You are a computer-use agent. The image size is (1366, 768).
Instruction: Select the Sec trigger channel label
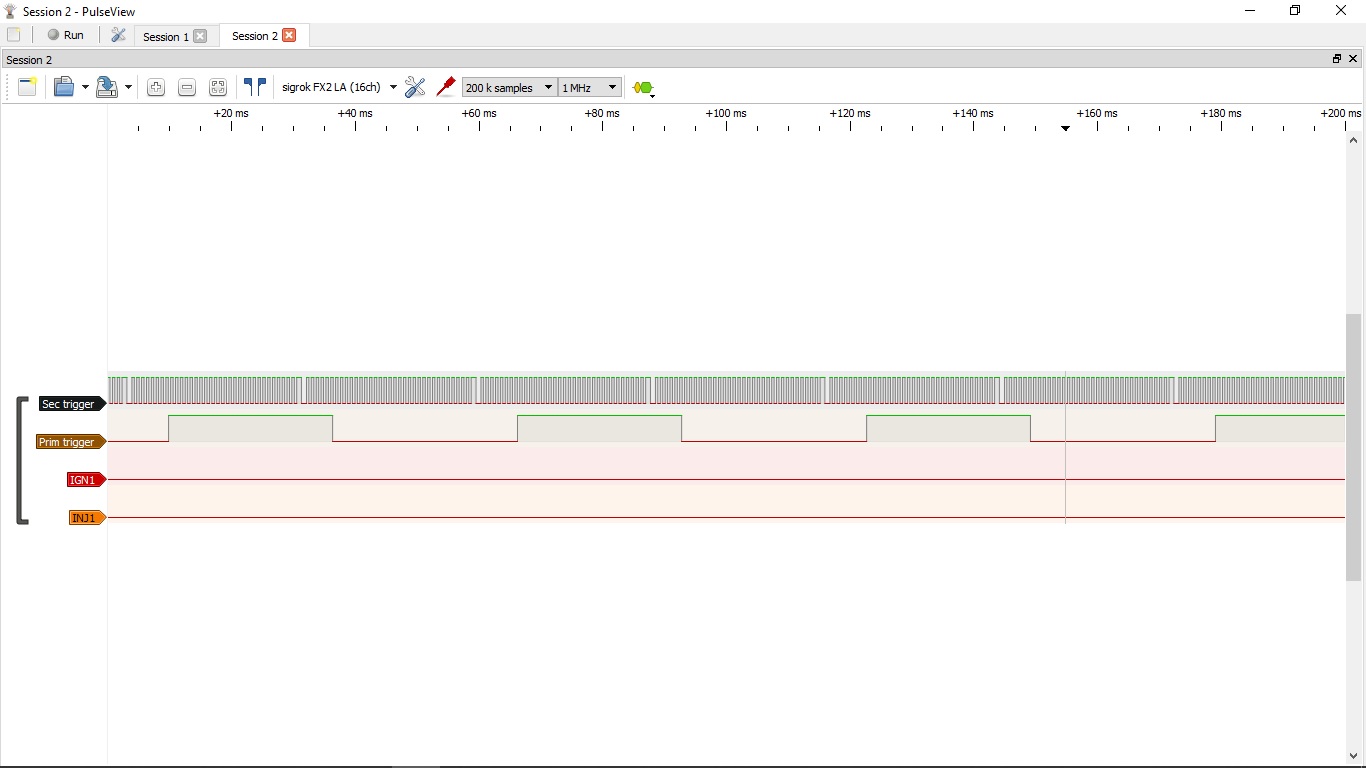pos(72,404)
